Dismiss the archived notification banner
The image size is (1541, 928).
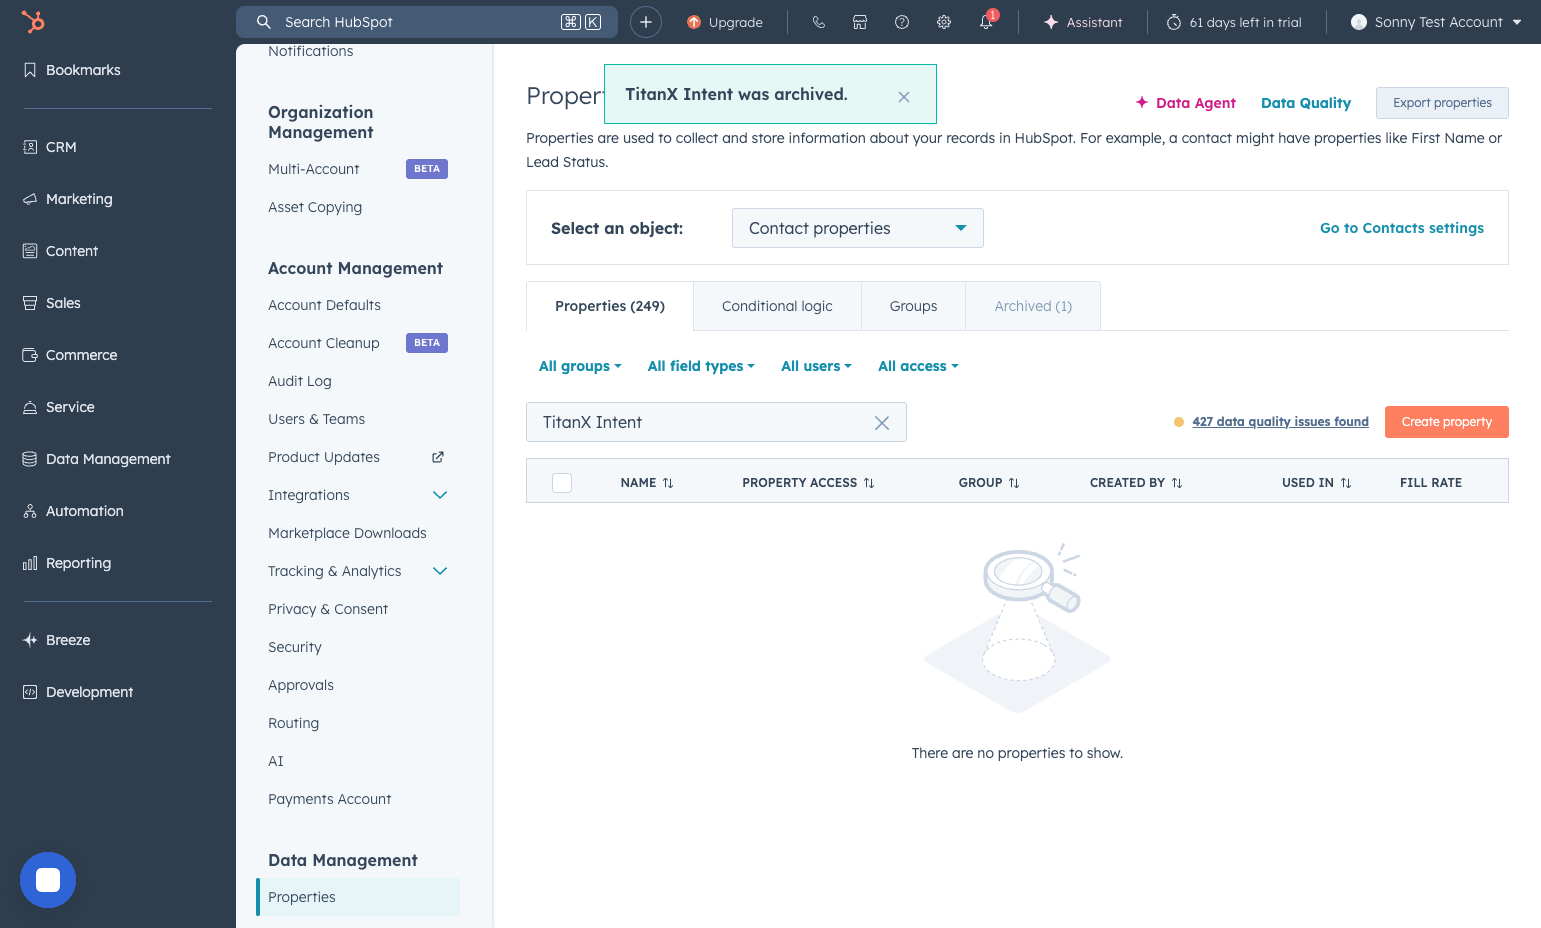[904, 97]
